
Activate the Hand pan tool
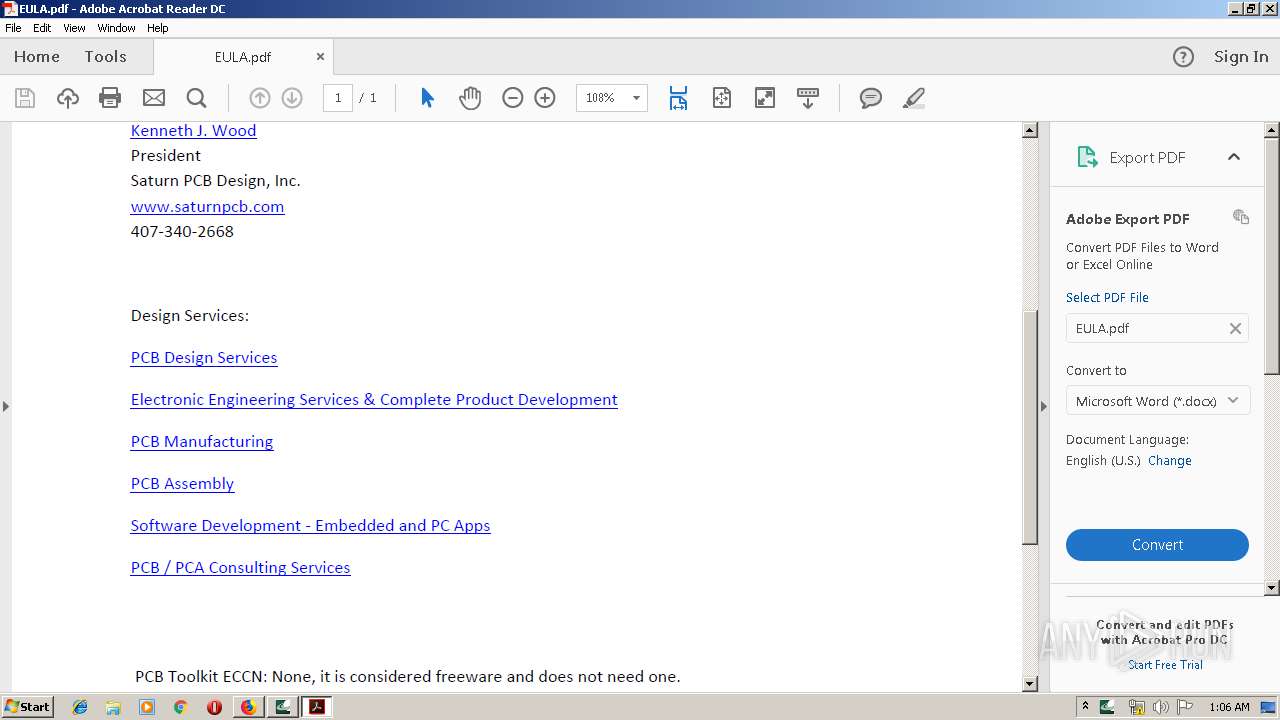click(x=470, y=98)
